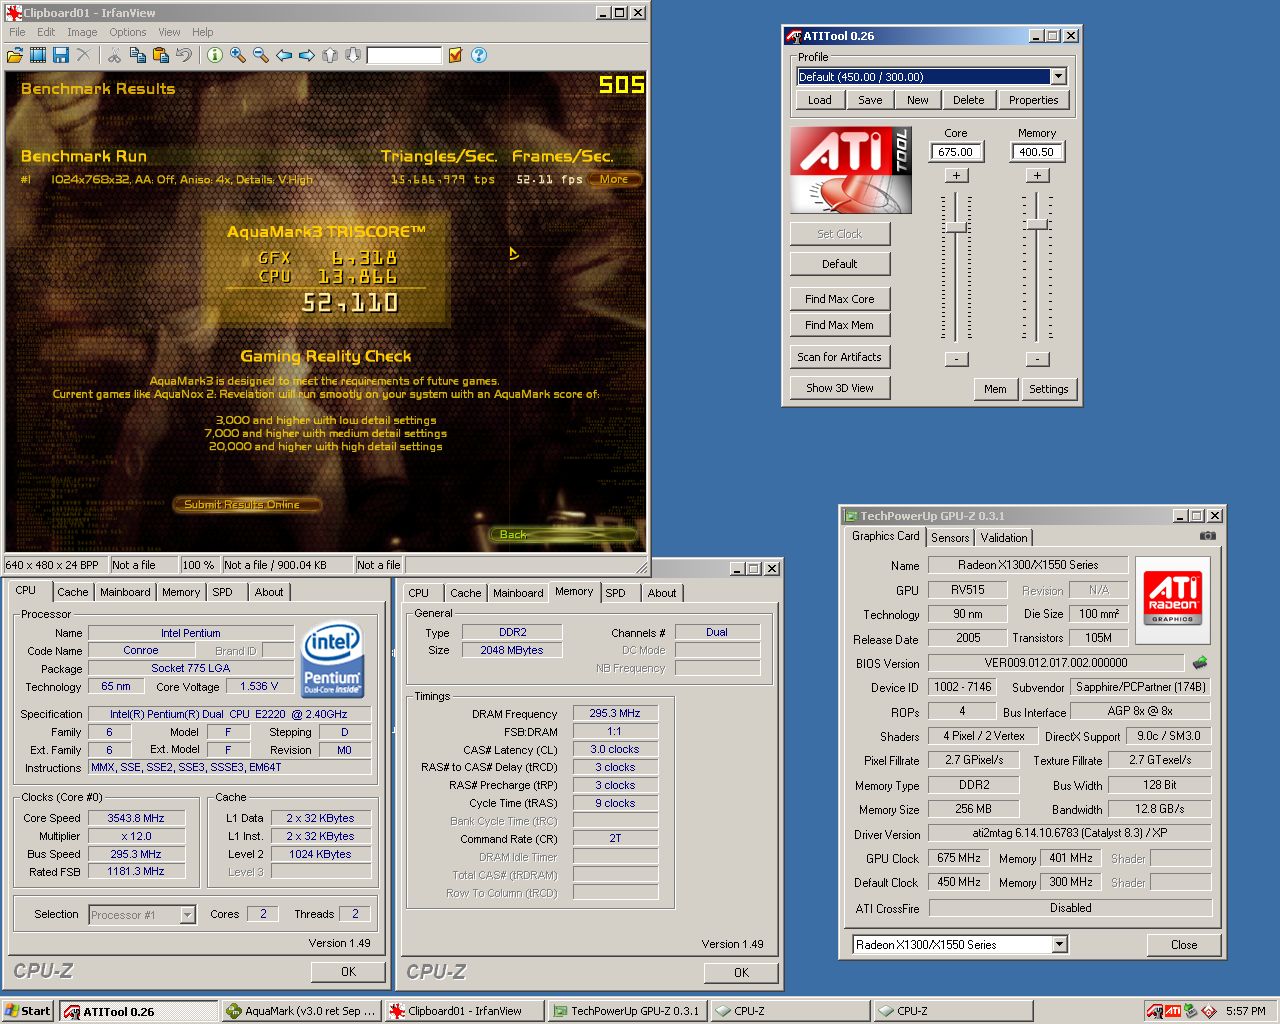The height and width of the screenshot is (1024, 1280).
Task: Open the Image menu in IrfanView
Action: pyautogui.click(x=82, y=32)
